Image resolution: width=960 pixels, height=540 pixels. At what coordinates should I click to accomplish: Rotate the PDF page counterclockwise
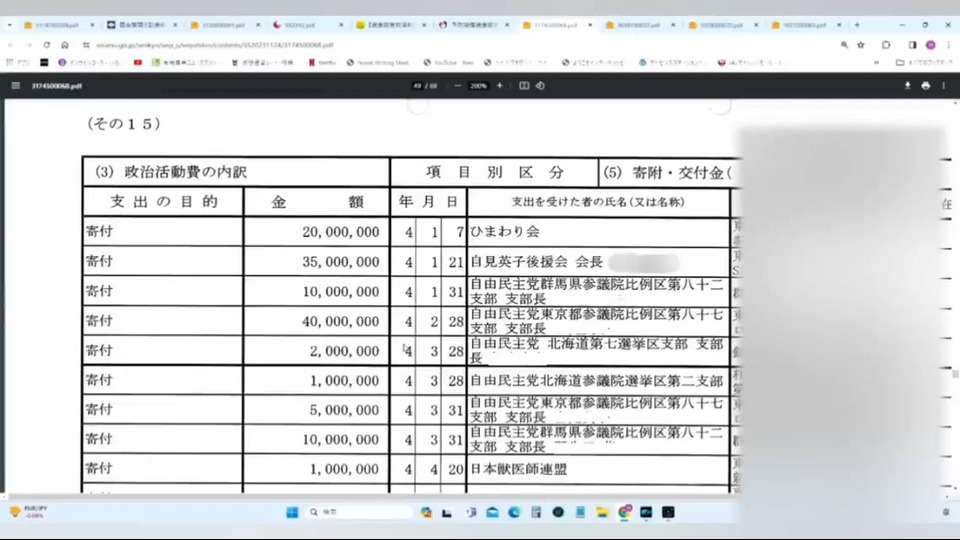click(x=540, y=86)
